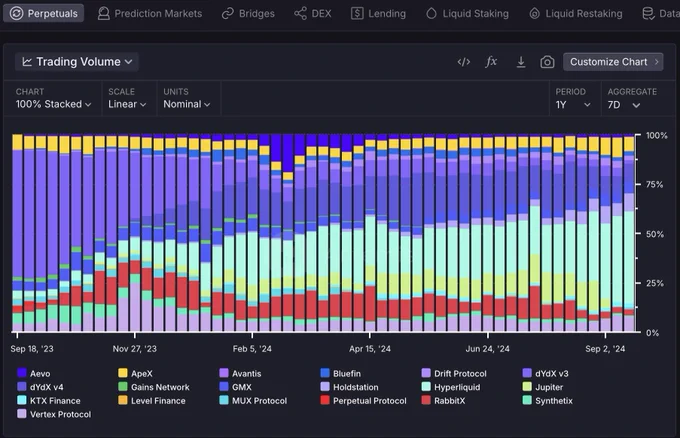The image size is (680, 438).
Task: Toggle ApeX series in legend
Action: [135, 373]
